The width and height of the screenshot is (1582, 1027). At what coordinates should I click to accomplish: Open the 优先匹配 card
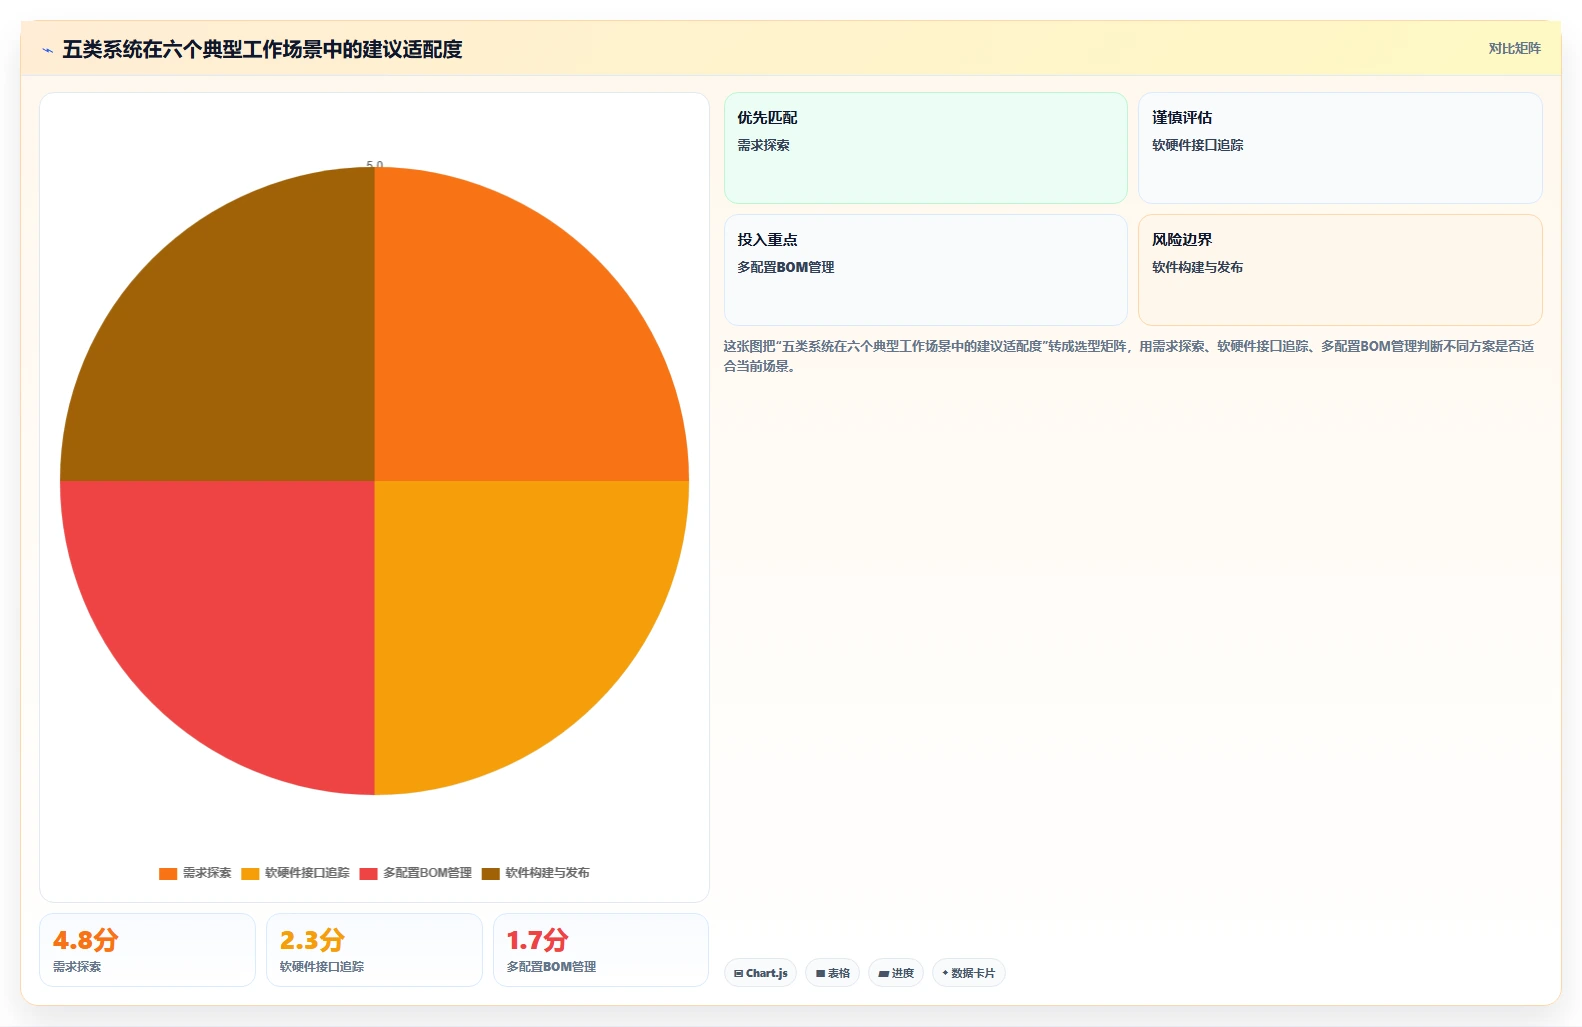pyautogui.click(x=925, y=148)
